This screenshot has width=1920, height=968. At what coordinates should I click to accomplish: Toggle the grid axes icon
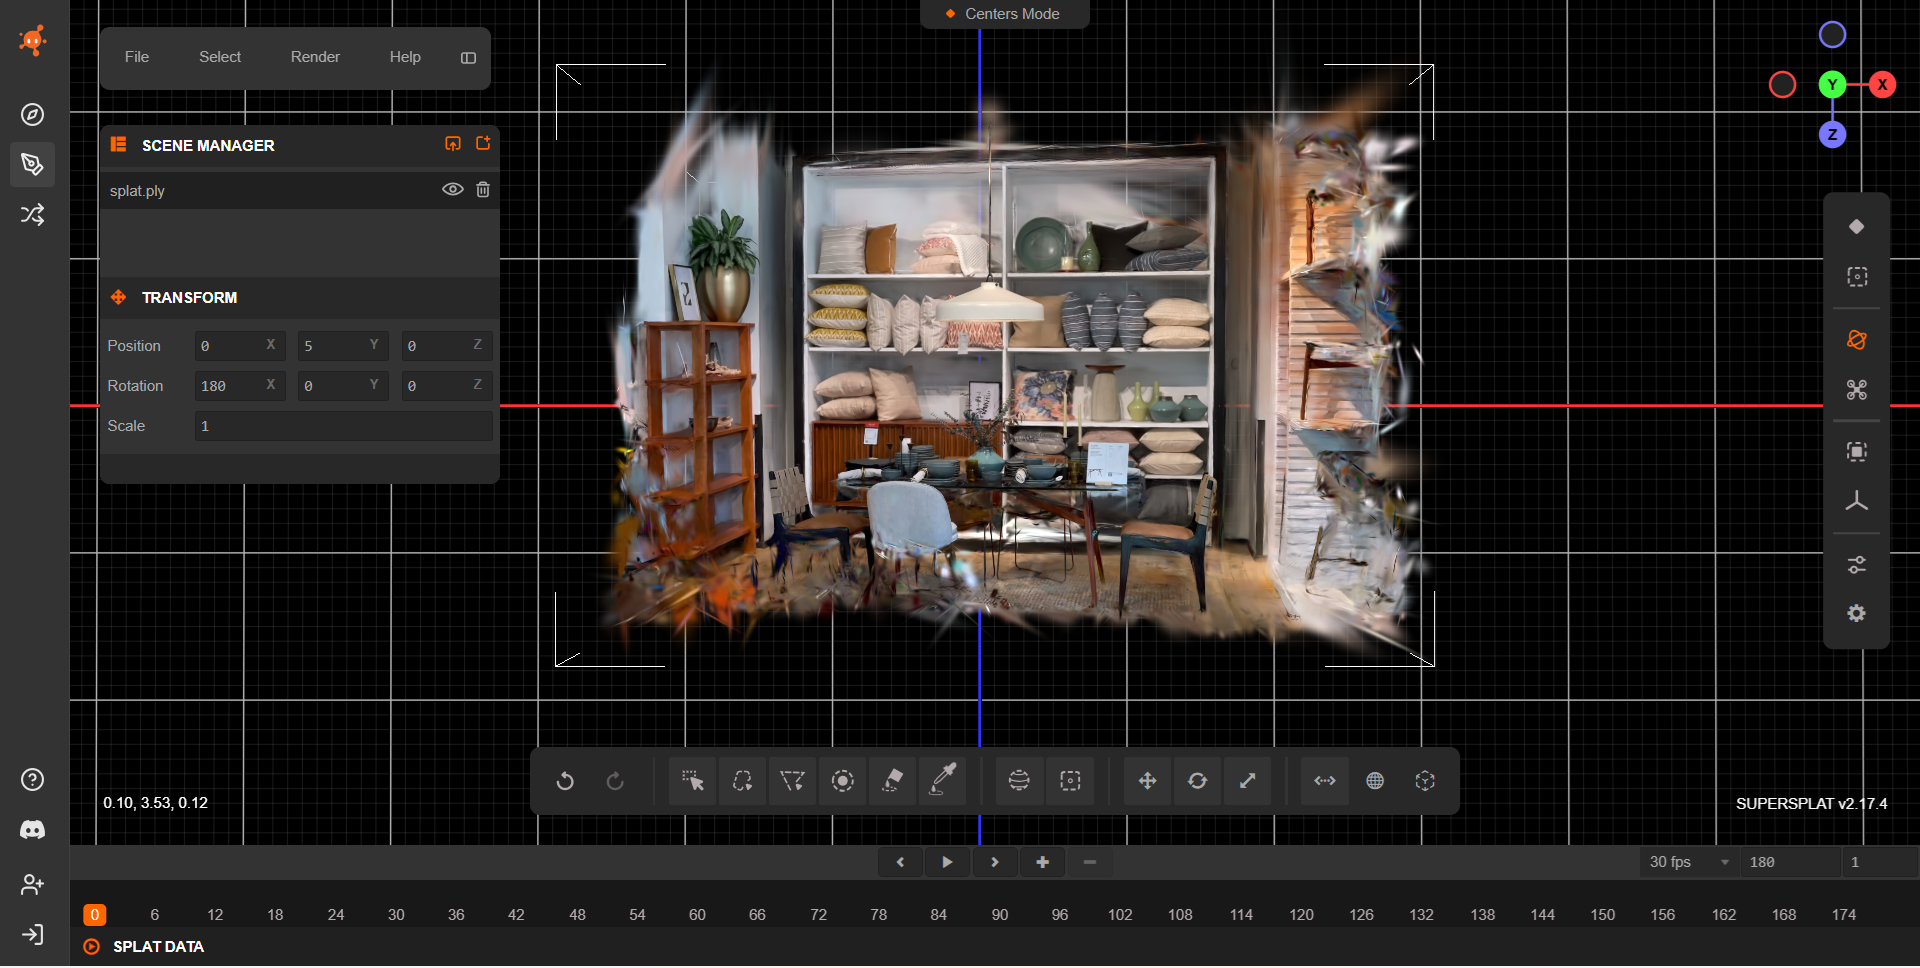(1857, 502)
